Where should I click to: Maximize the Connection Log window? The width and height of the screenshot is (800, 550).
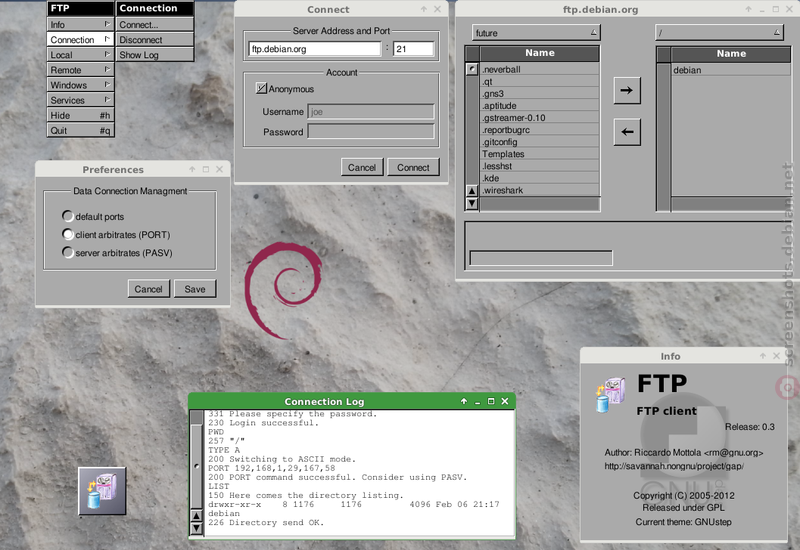pyautogui.click(x=491, y=401)
